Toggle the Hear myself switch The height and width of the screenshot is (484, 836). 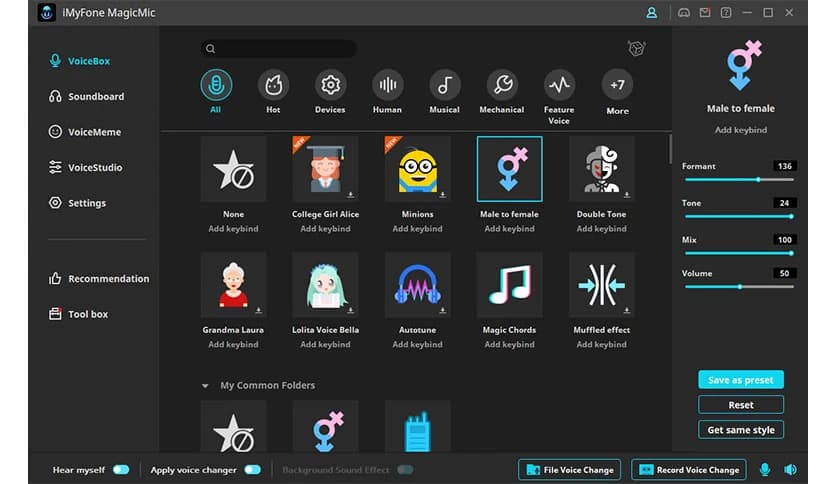pyautogui.click(x=121, y=469)
